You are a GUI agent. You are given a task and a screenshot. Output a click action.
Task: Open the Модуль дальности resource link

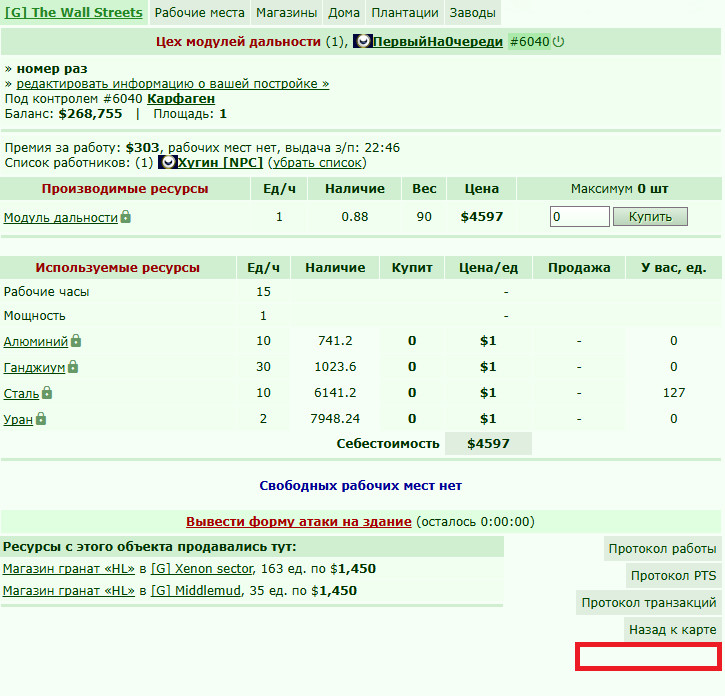tap(61, 217)
